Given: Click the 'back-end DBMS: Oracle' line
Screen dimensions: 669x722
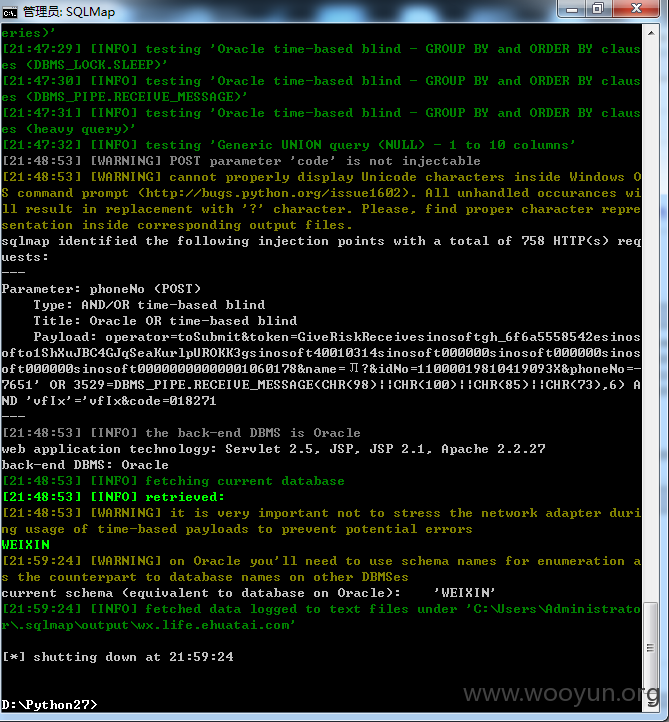Looking at the screenshot, I should [x=85, y=465].
